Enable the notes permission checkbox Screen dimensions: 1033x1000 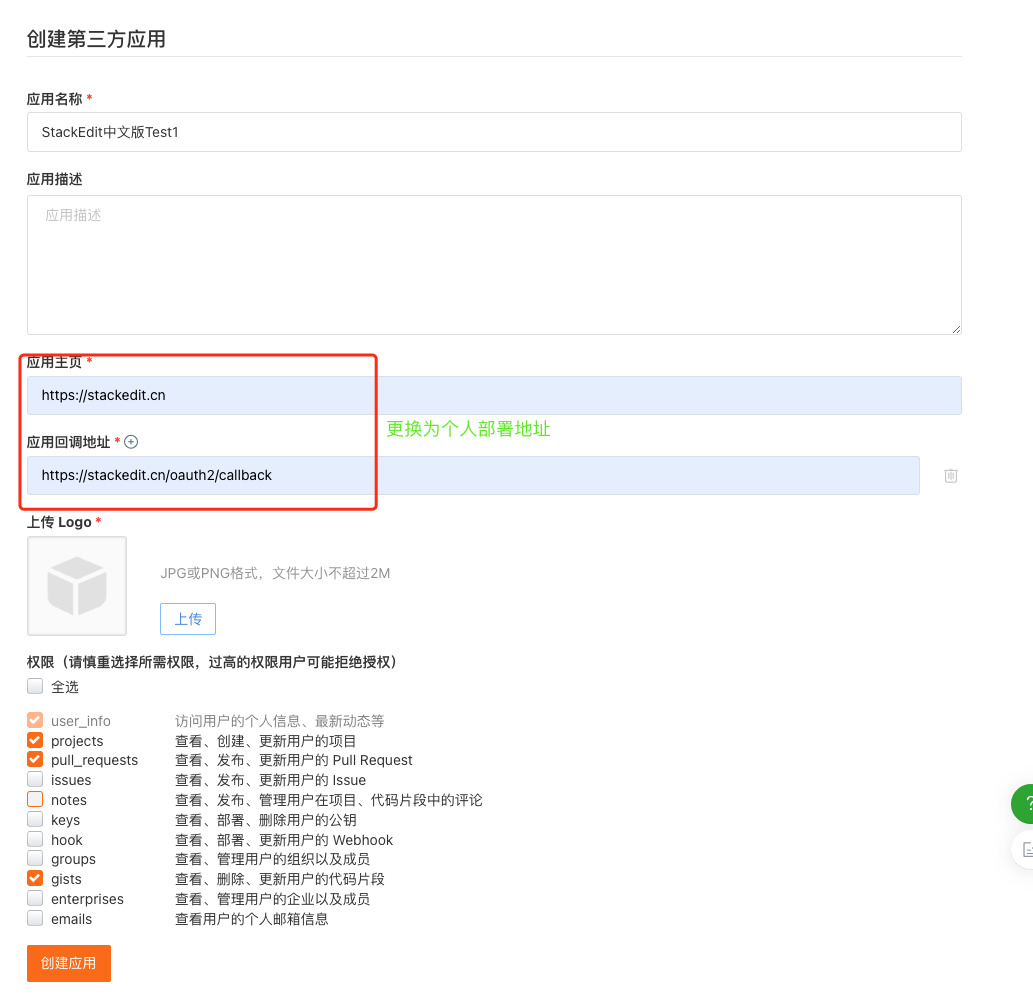click(35, 799)
